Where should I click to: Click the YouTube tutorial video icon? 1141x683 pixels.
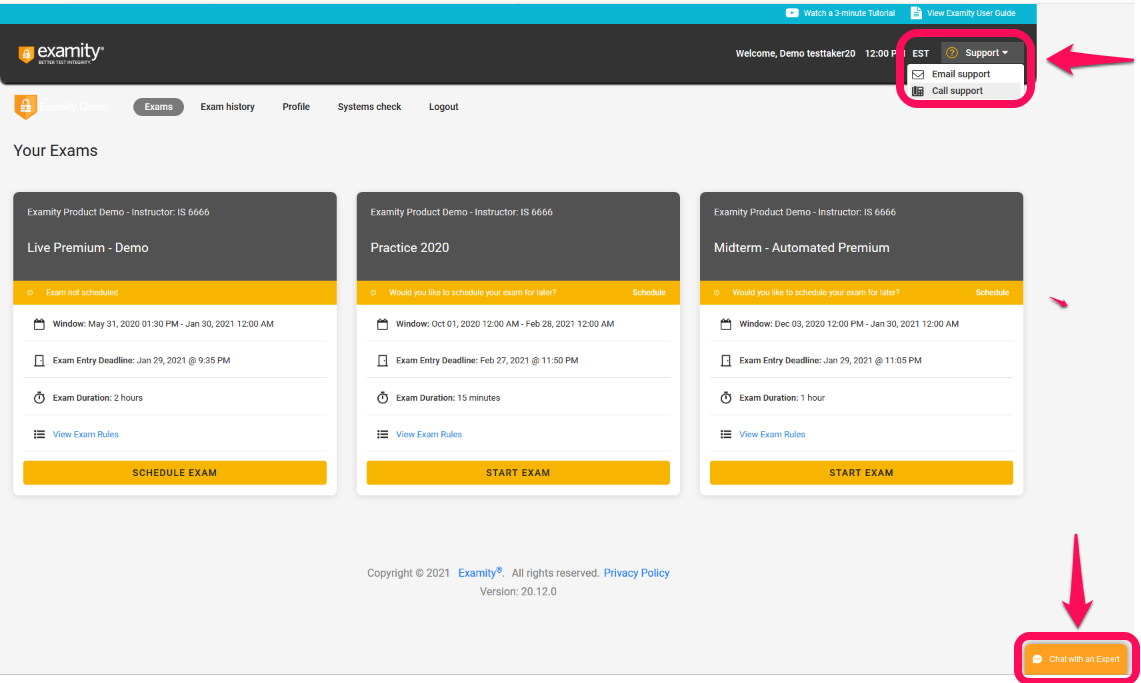pos(792,12)
